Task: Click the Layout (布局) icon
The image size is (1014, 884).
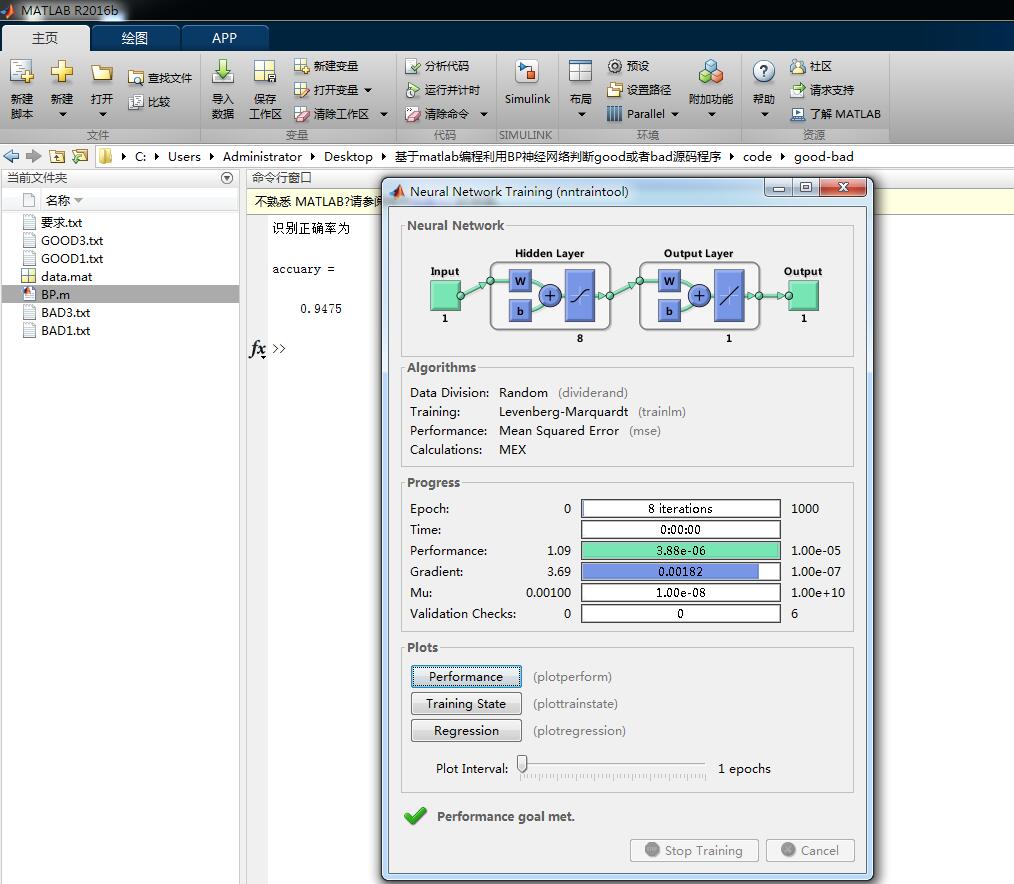Action: coord(580,72)
